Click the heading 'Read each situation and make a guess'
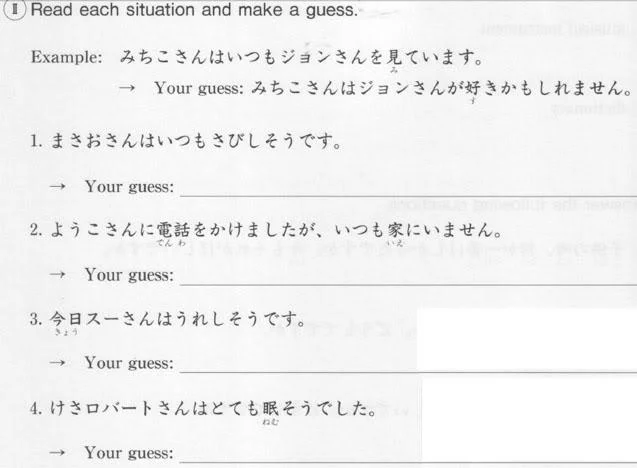Screen dimensions: 637x468 click(x=195, y=10)
